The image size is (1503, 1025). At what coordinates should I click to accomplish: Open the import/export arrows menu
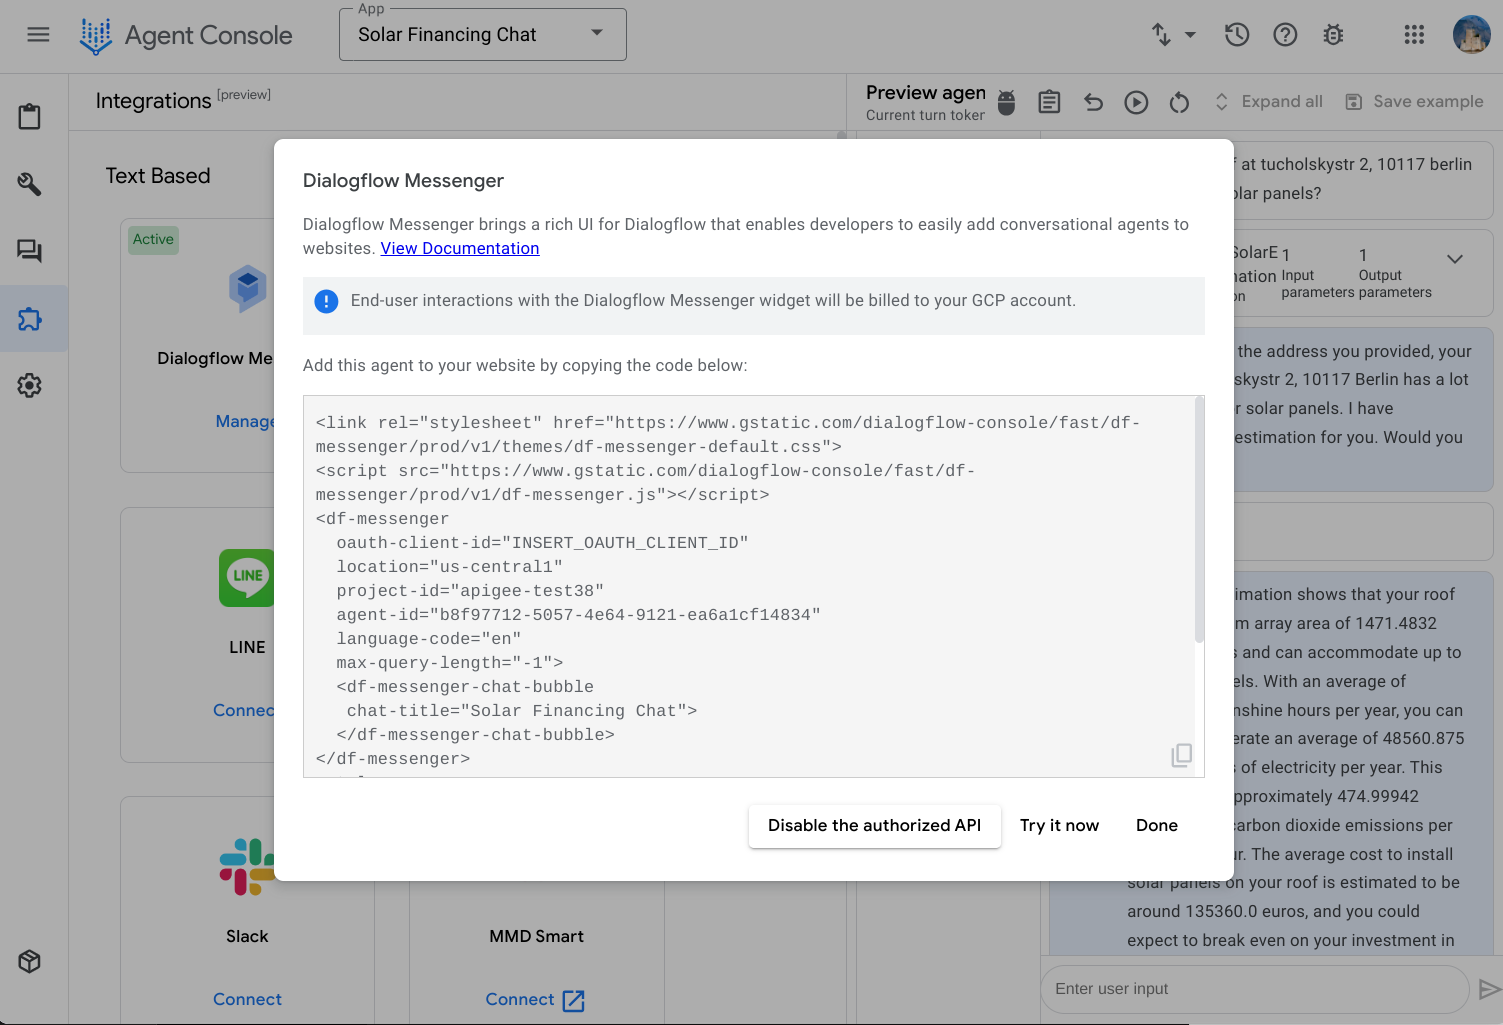pyautogui.click(x=1173, y=35)
